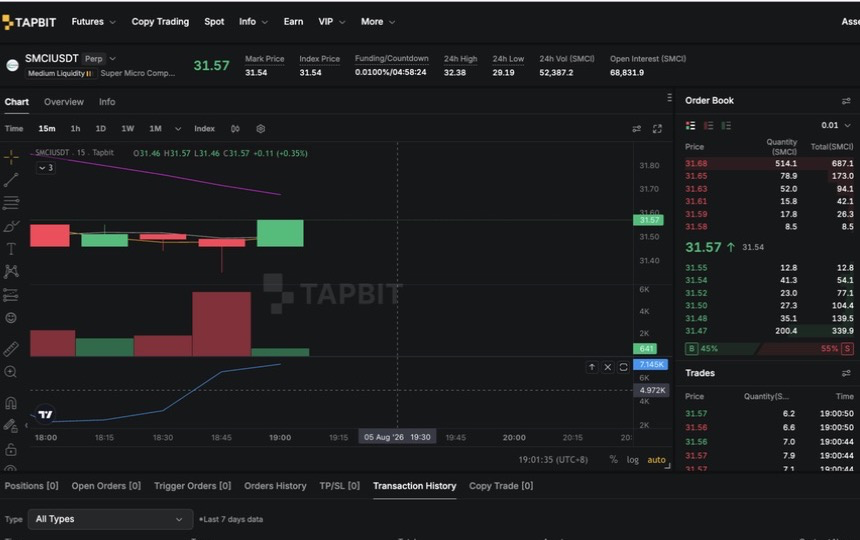The image size is (860, 540).
Task: Open the More dropdown menu
Action: click(x=378, y=22)
